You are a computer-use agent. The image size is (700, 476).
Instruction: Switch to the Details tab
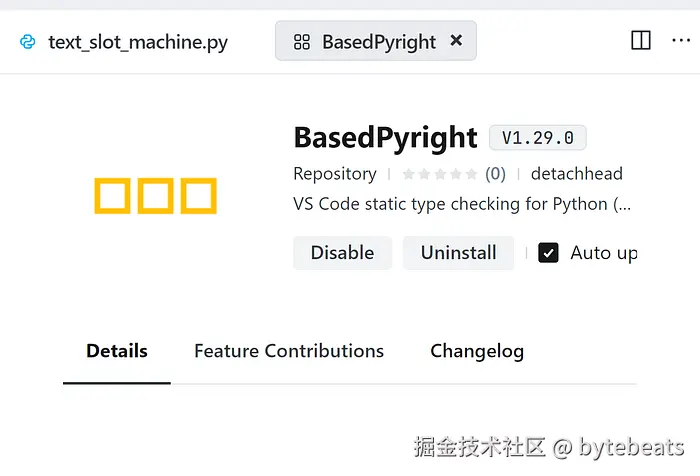pyautogui.click(x=117, y=351)
